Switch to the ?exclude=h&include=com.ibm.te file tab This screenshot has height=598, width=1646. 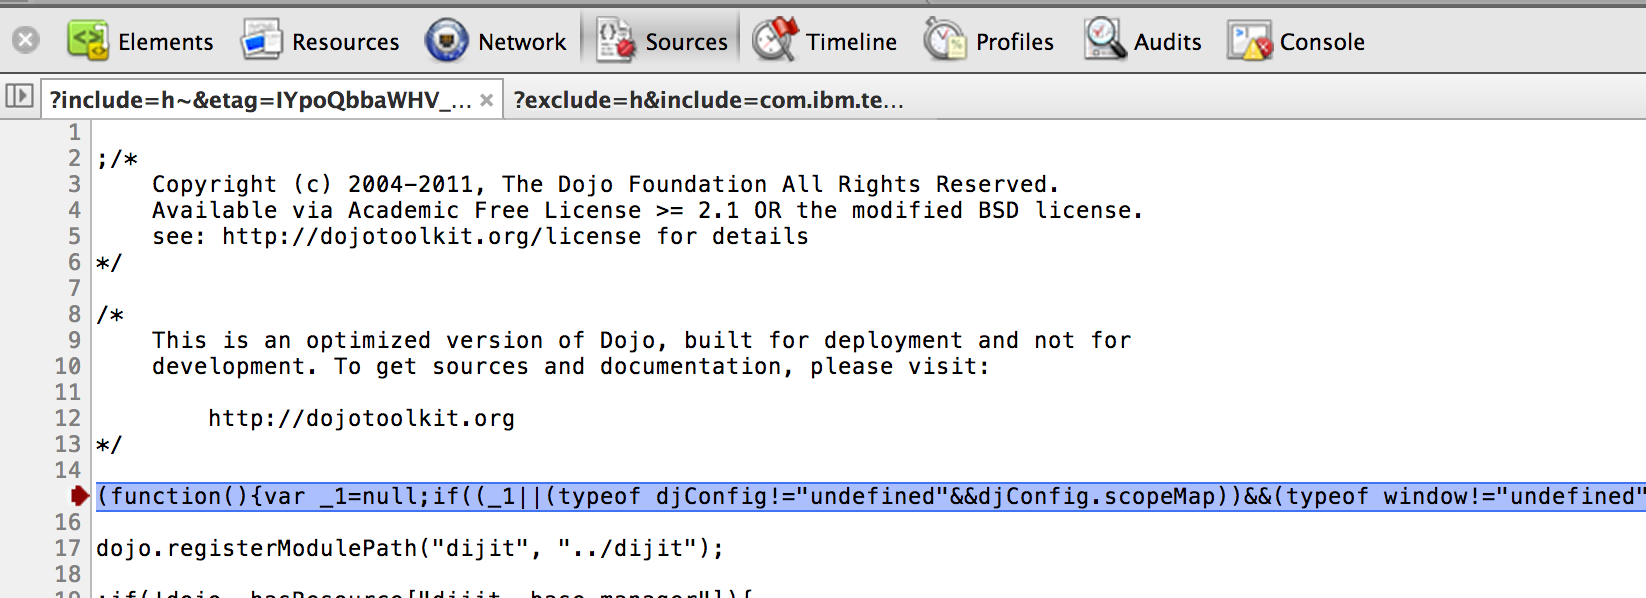(x=708, y=100)
